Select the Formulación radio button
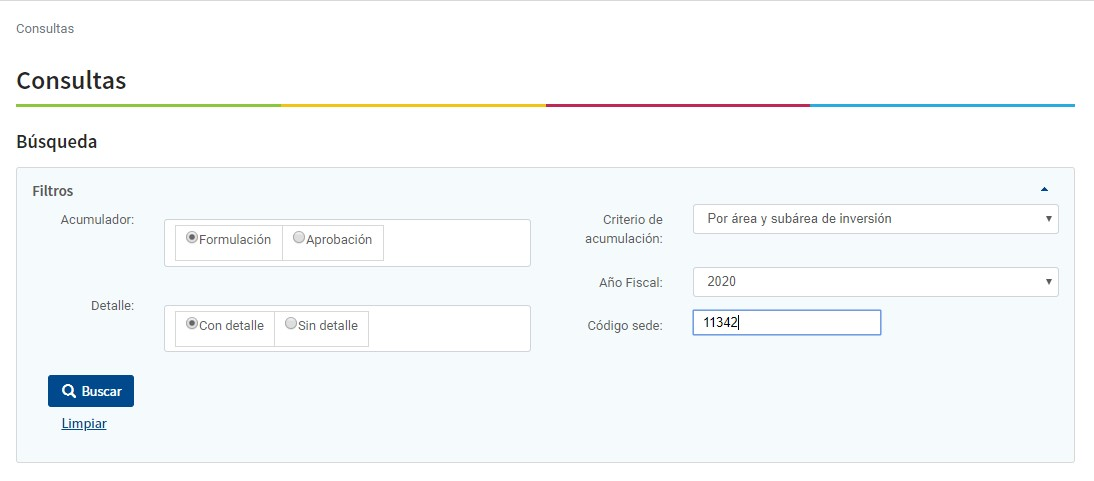Viewport: 1094px width, 481px height. [x=192, y=238]
